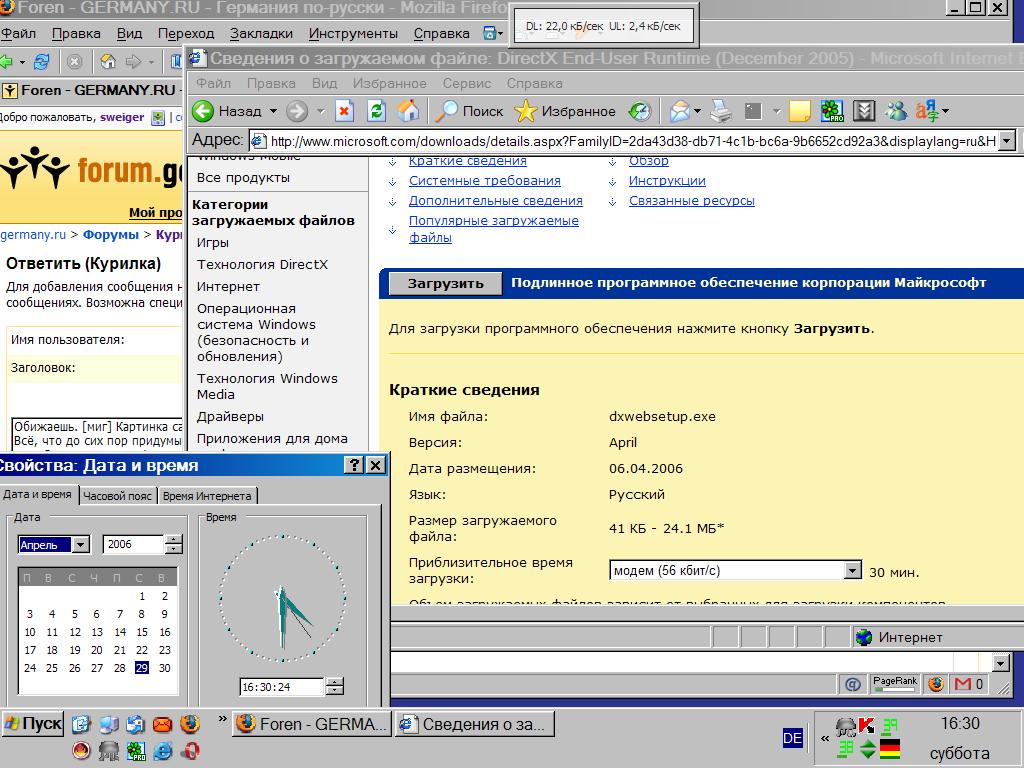The width and height of the screenshot is (1024, 768).
Task: Open Firefox Инструменты menu
Action: tap(353, 33)
